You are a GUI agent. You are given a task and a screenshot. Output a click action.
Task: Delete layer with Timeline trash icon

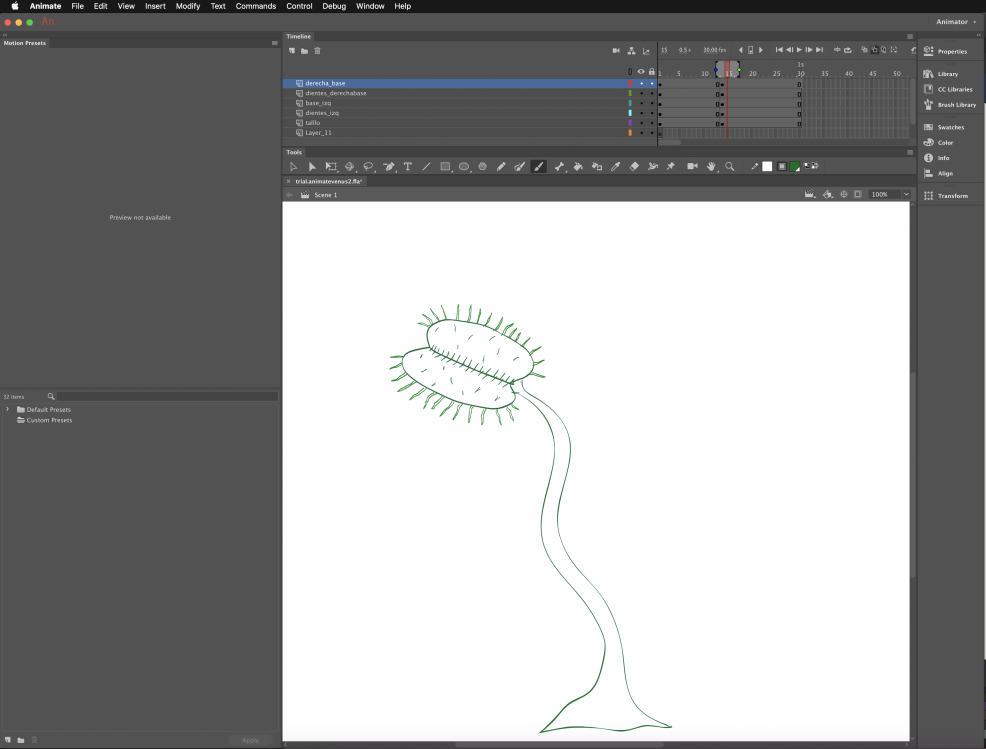pos(318,50)
